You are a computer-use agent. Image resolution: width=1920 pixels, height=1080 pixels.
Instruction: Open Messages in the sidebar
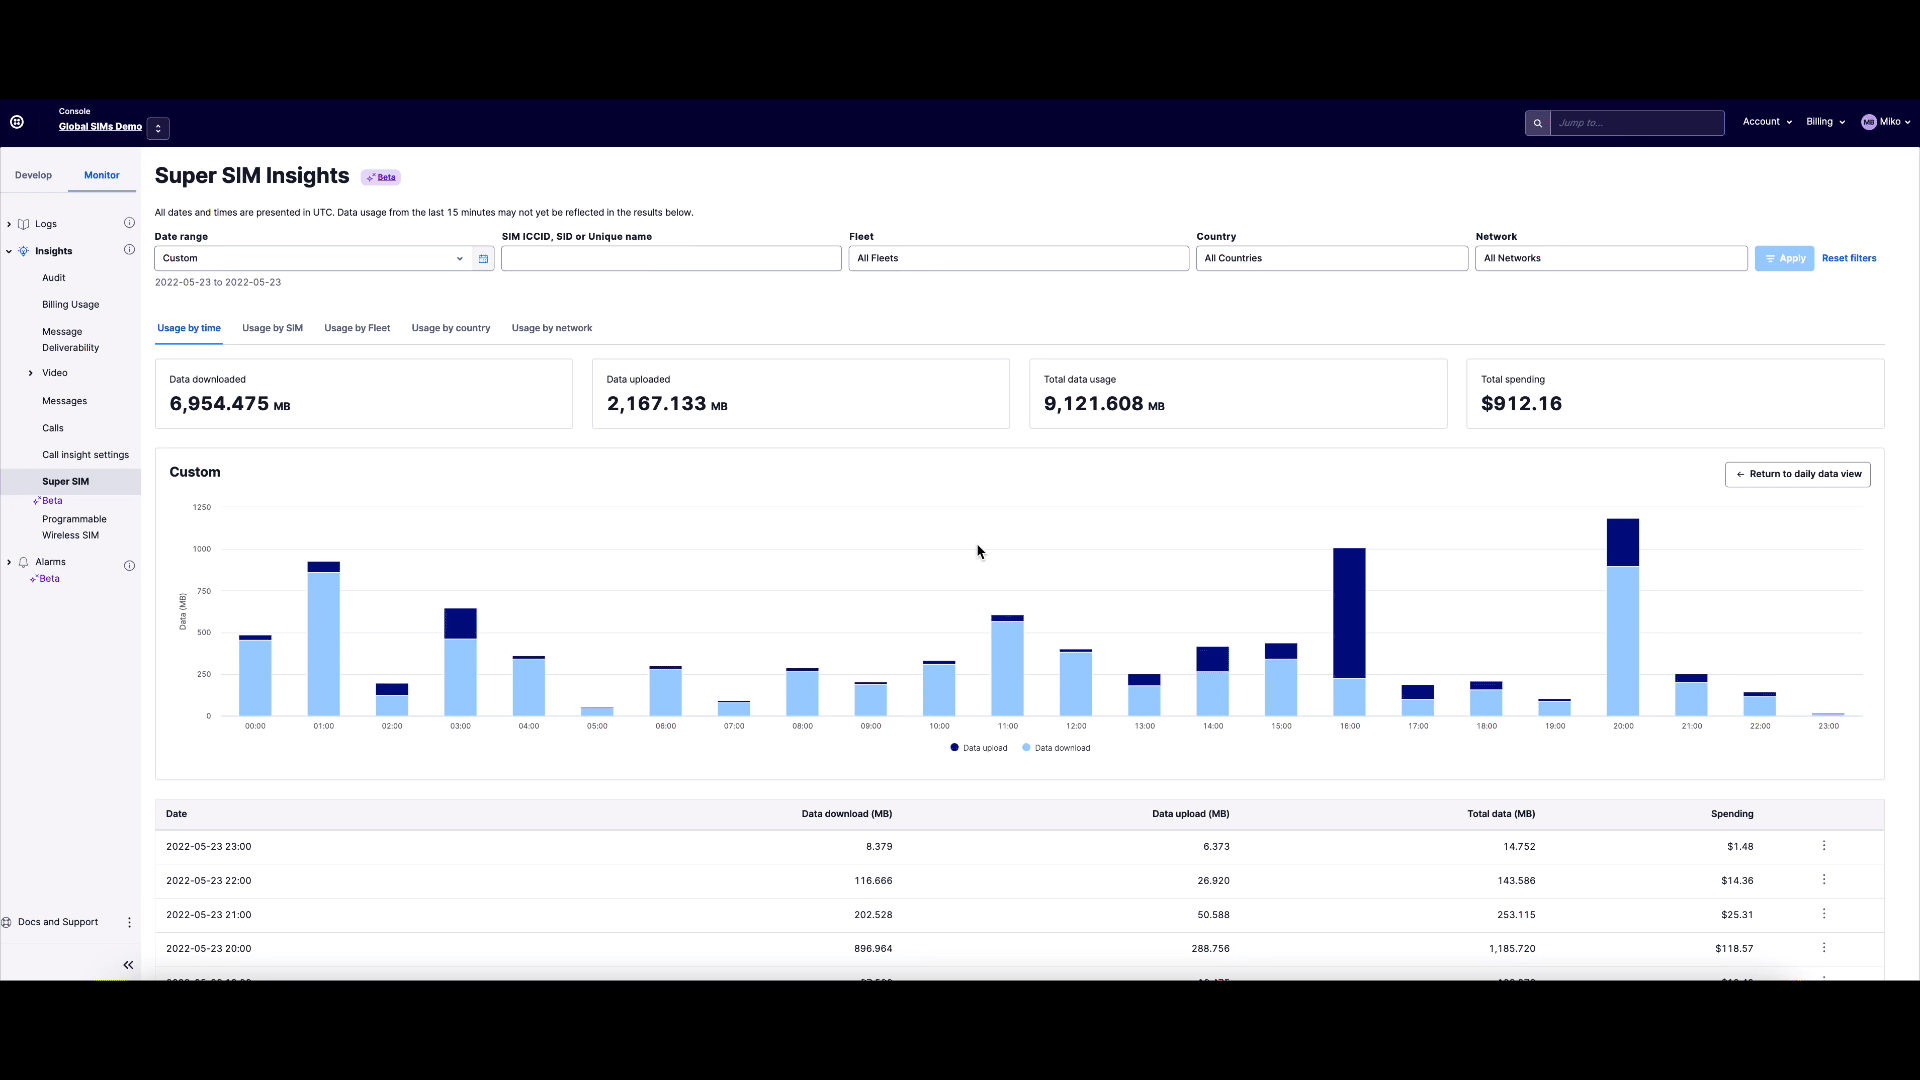point(64,401)
